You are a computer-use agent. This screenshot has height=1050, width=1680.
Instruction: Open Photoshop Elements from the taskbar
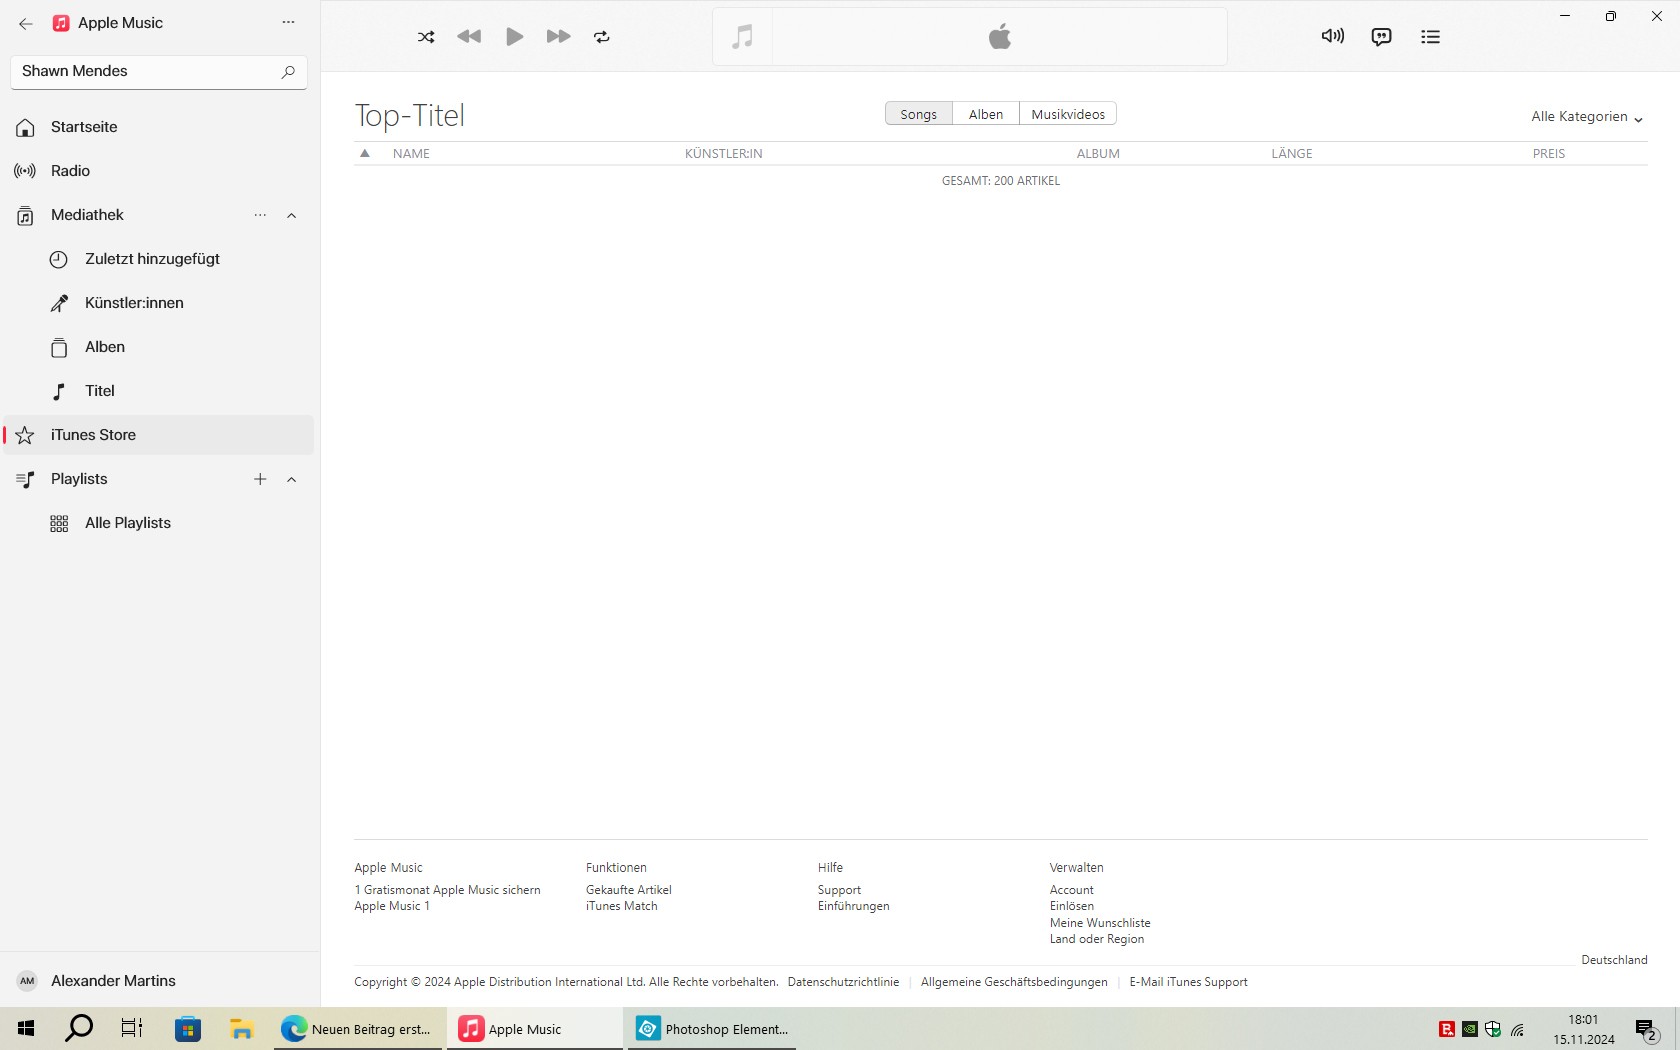pos(712,1029)
